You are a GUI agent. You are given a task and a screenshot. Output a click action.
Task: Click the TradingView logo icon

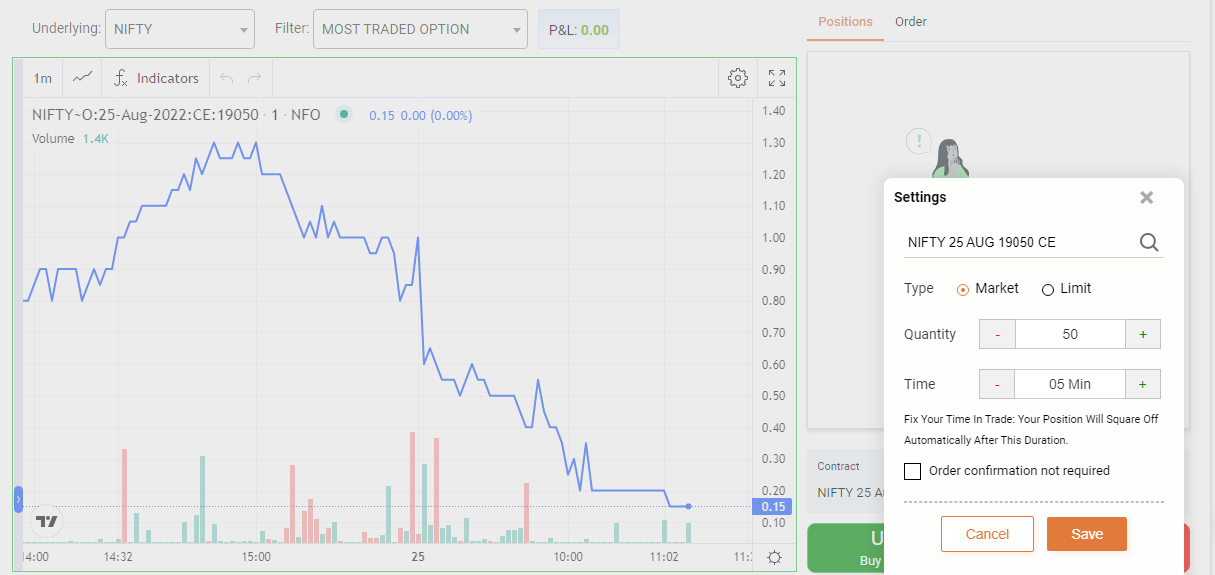(46, 521)
